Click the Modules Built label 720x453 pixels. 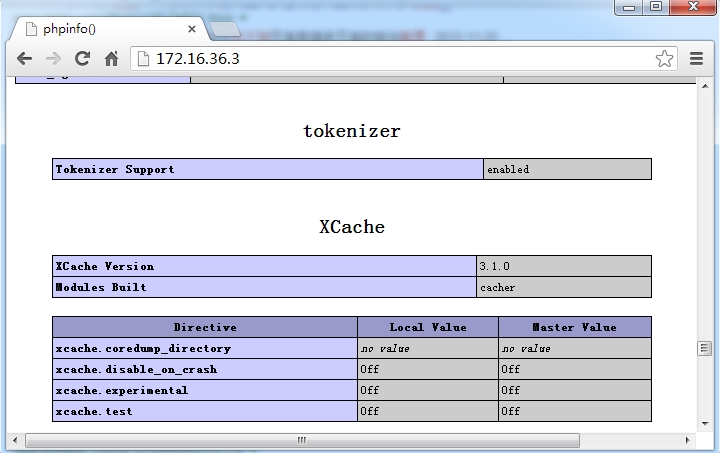tap(264, 287)
